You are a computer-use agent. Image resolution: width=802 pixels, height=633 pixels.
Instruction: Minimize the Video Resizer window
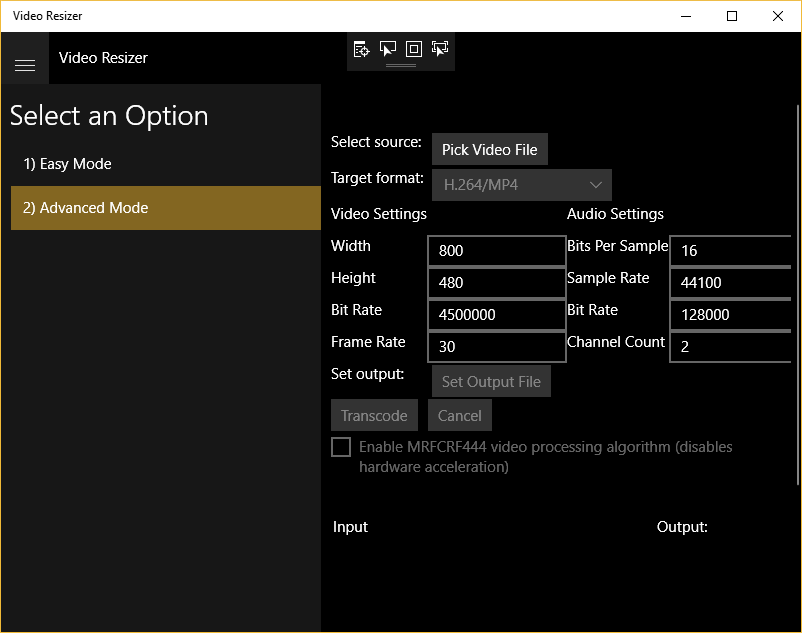686,16
